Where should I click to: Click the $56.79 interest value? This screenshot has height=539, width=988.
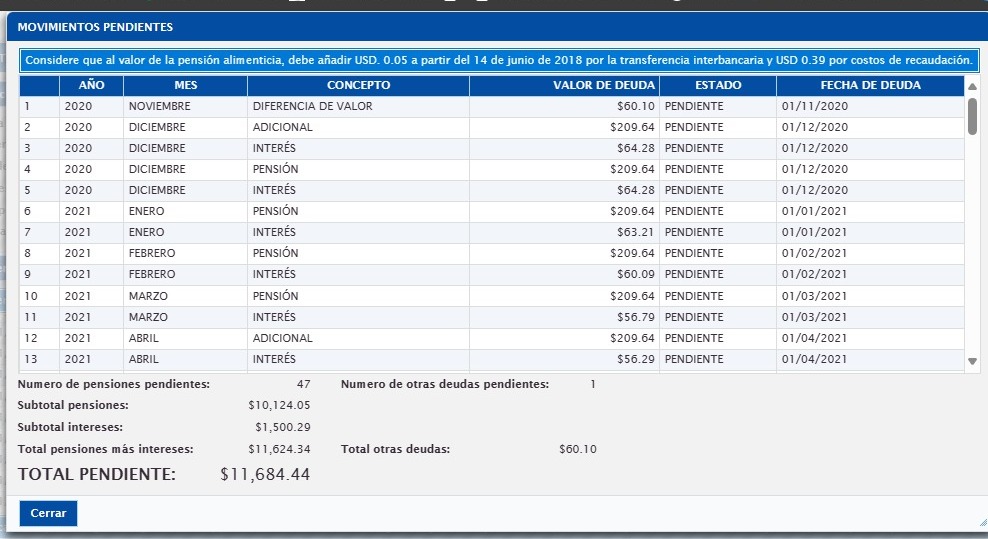click(636, 317)
